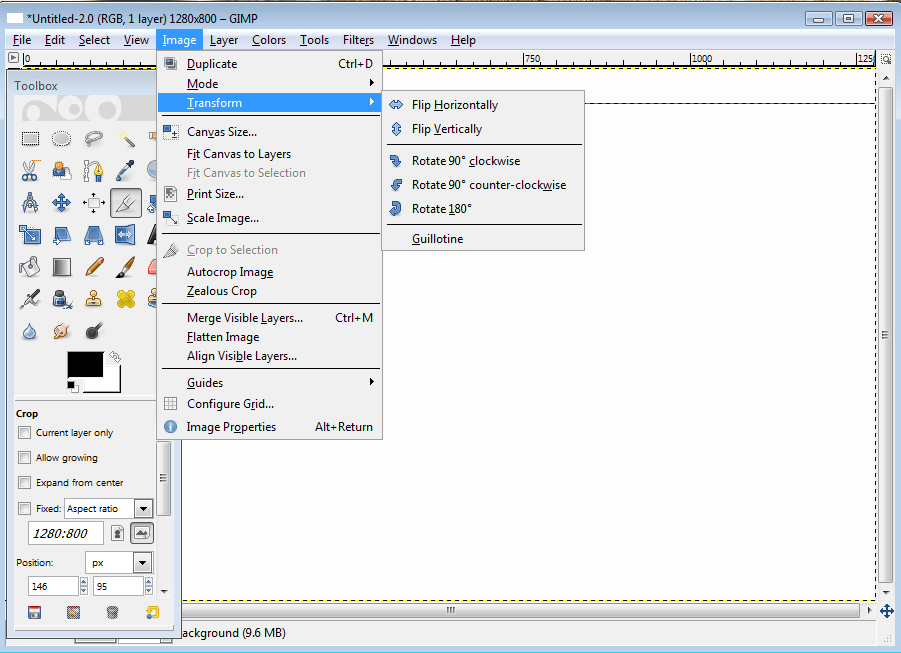Pick the Paths tool
Screen dimensions: 901x653
92,171
